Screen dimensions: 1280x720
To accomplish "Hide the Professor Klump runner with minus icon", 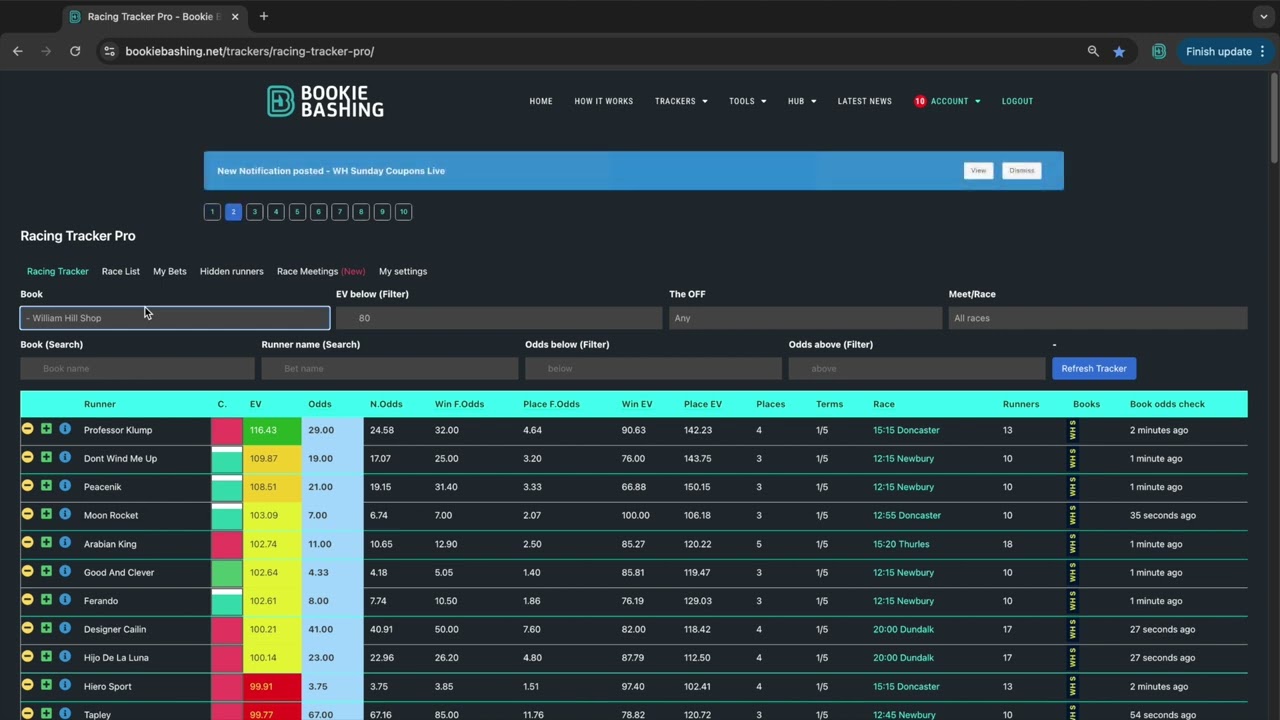I will (28, 429).
